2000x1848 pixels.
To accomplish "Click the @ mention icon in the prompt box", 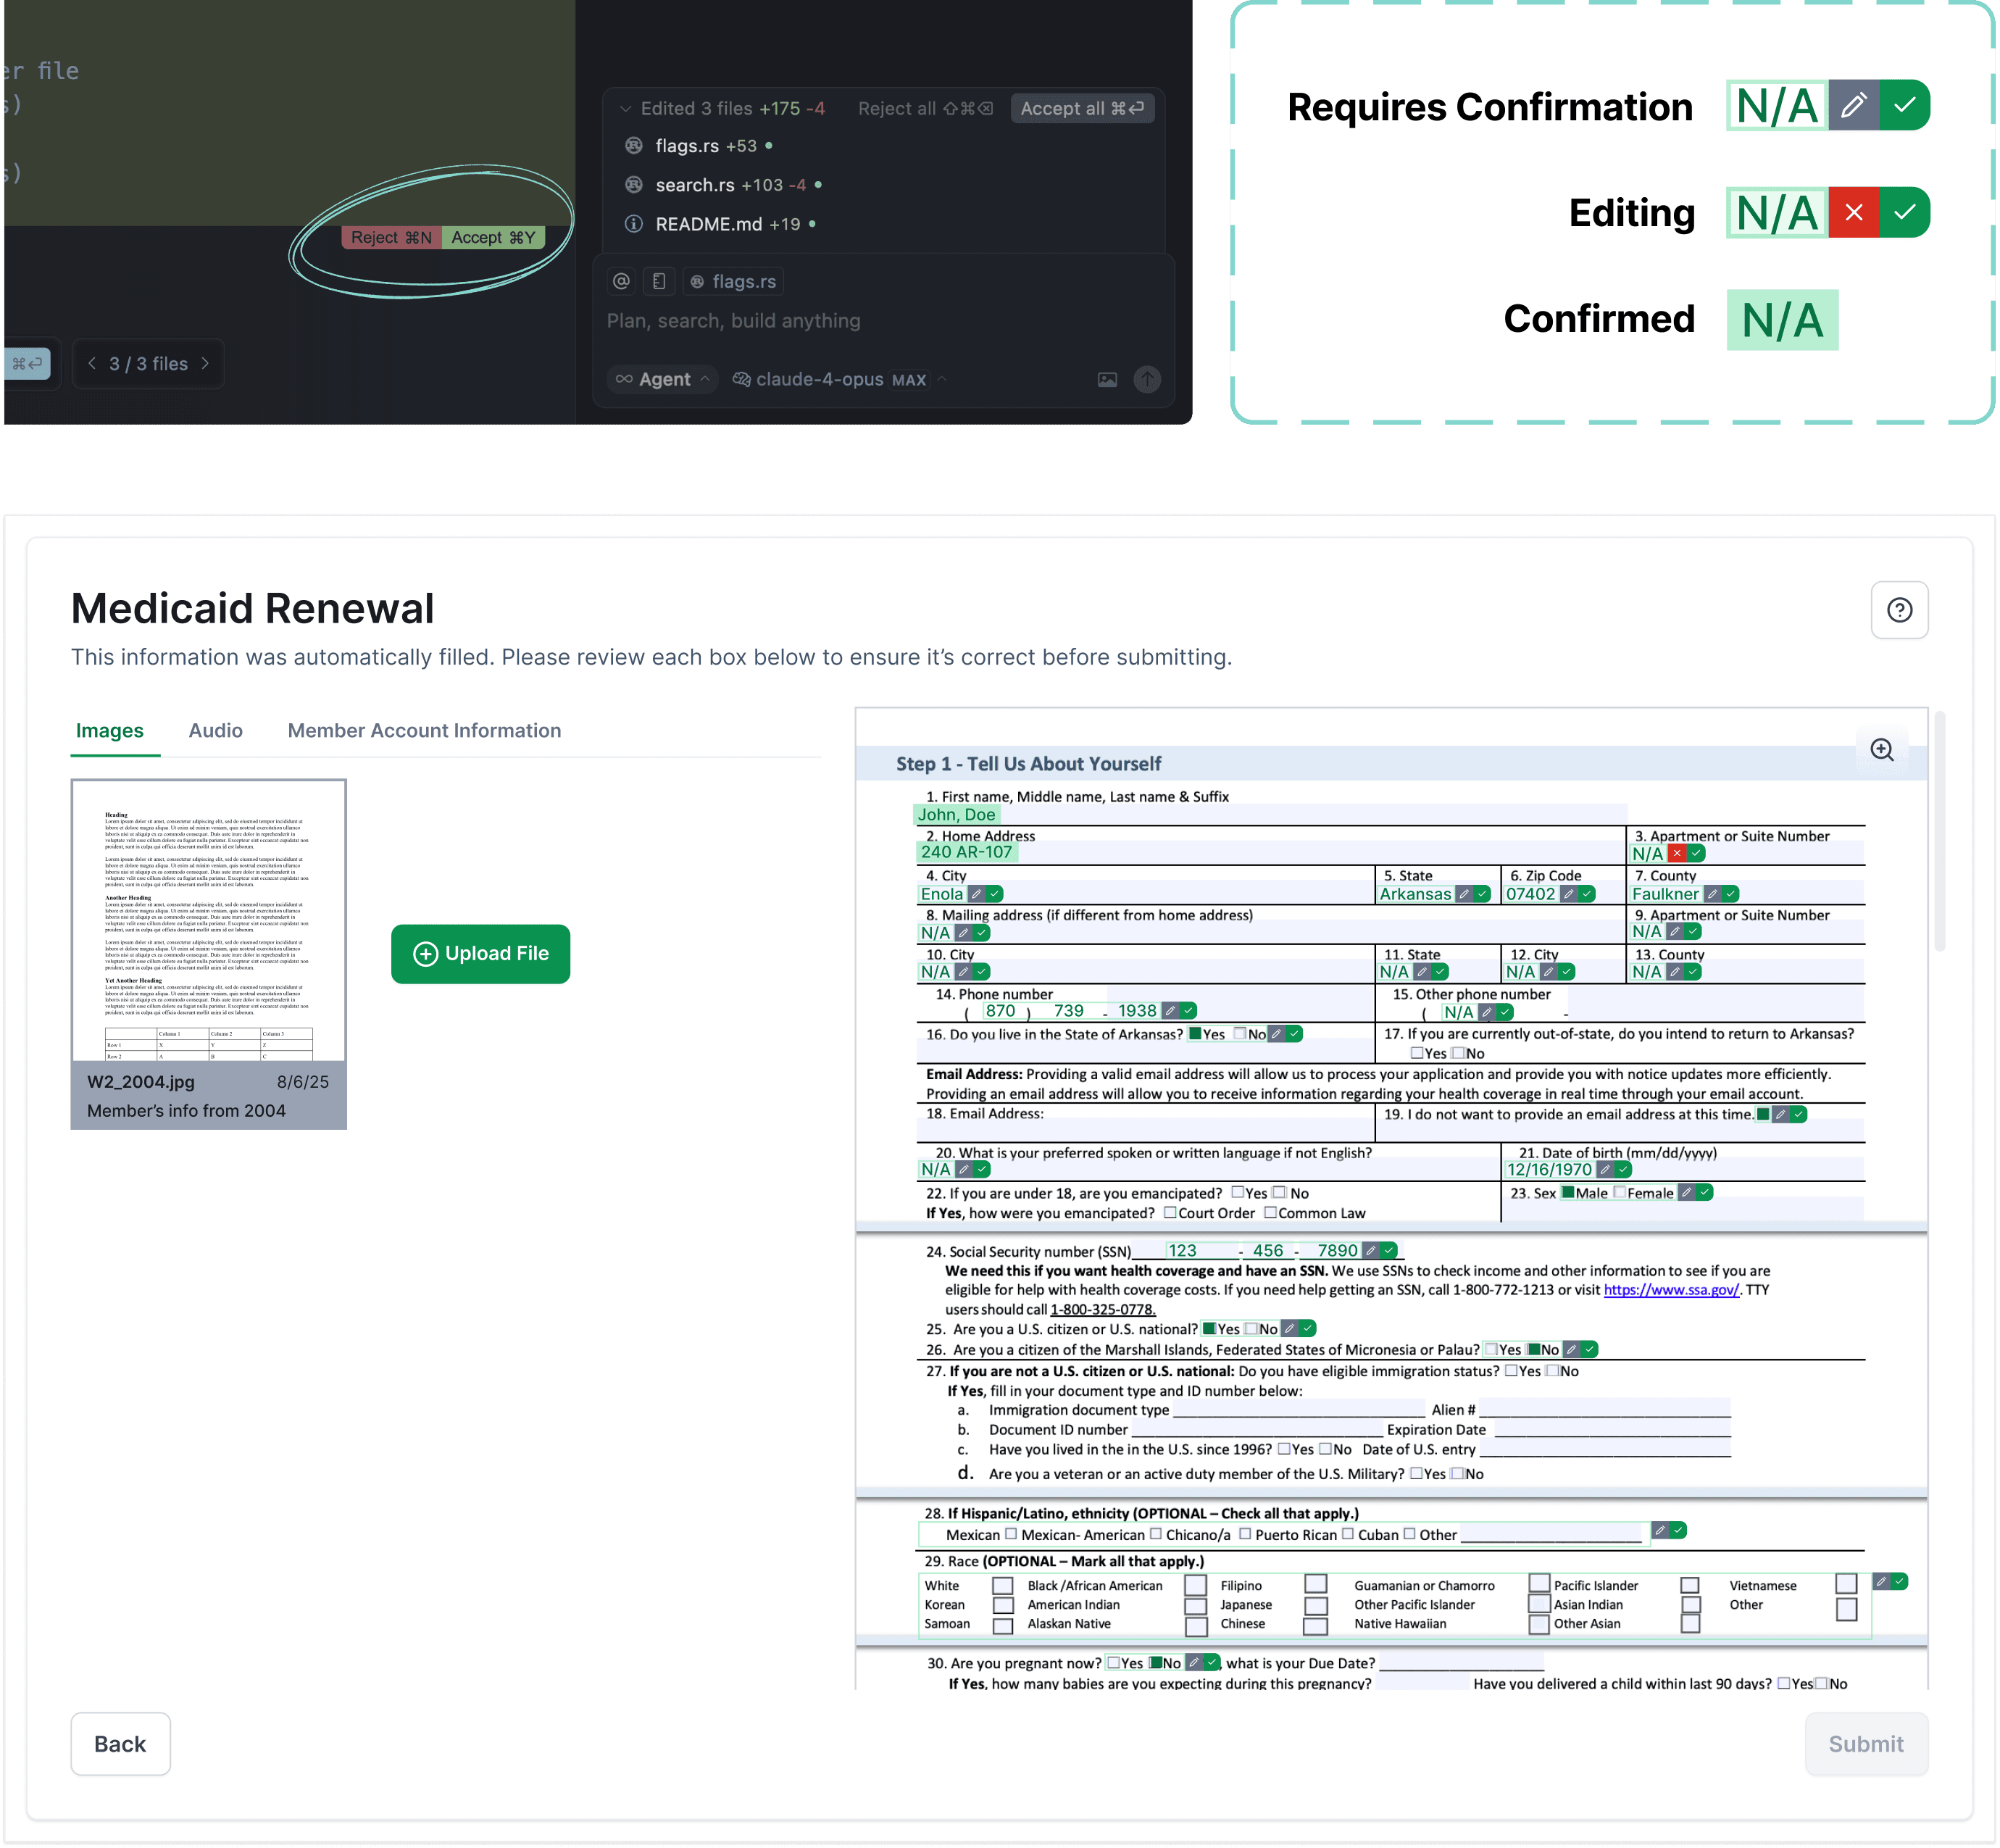I will tap(621, 282).
